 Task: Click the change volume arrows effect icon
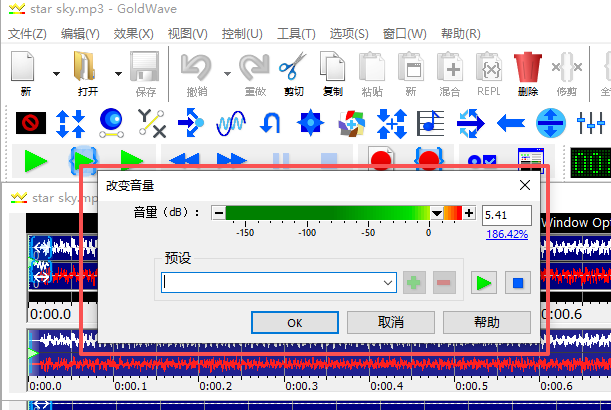tap(71, 124)
